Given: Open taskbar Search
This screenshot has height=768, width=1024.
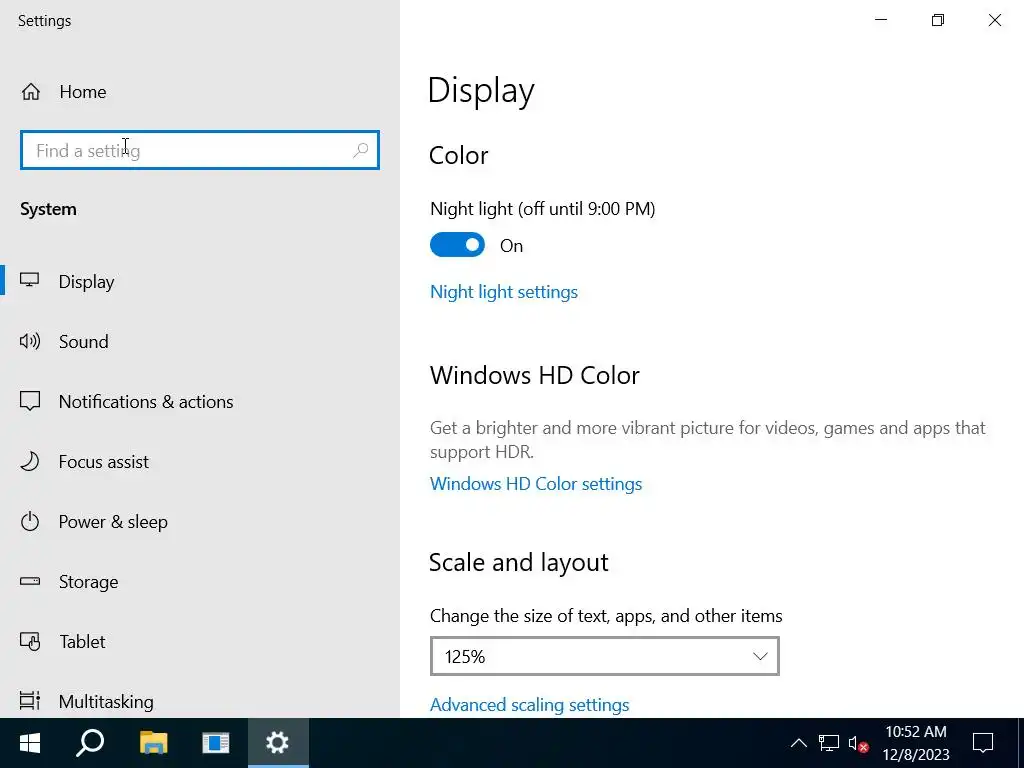Looking at the screenshot, I should pyautogui.click(x=90, y=743).
